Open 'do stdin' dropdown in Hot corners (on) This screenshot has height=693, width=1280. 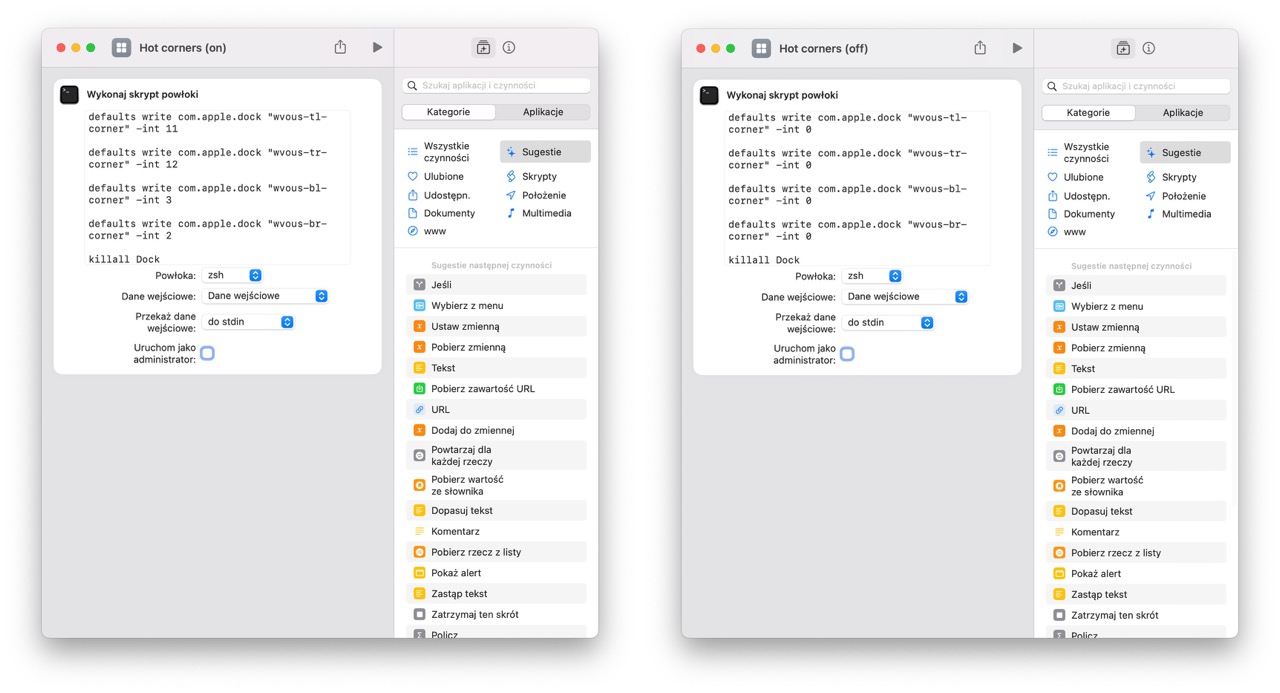point(248,322)
